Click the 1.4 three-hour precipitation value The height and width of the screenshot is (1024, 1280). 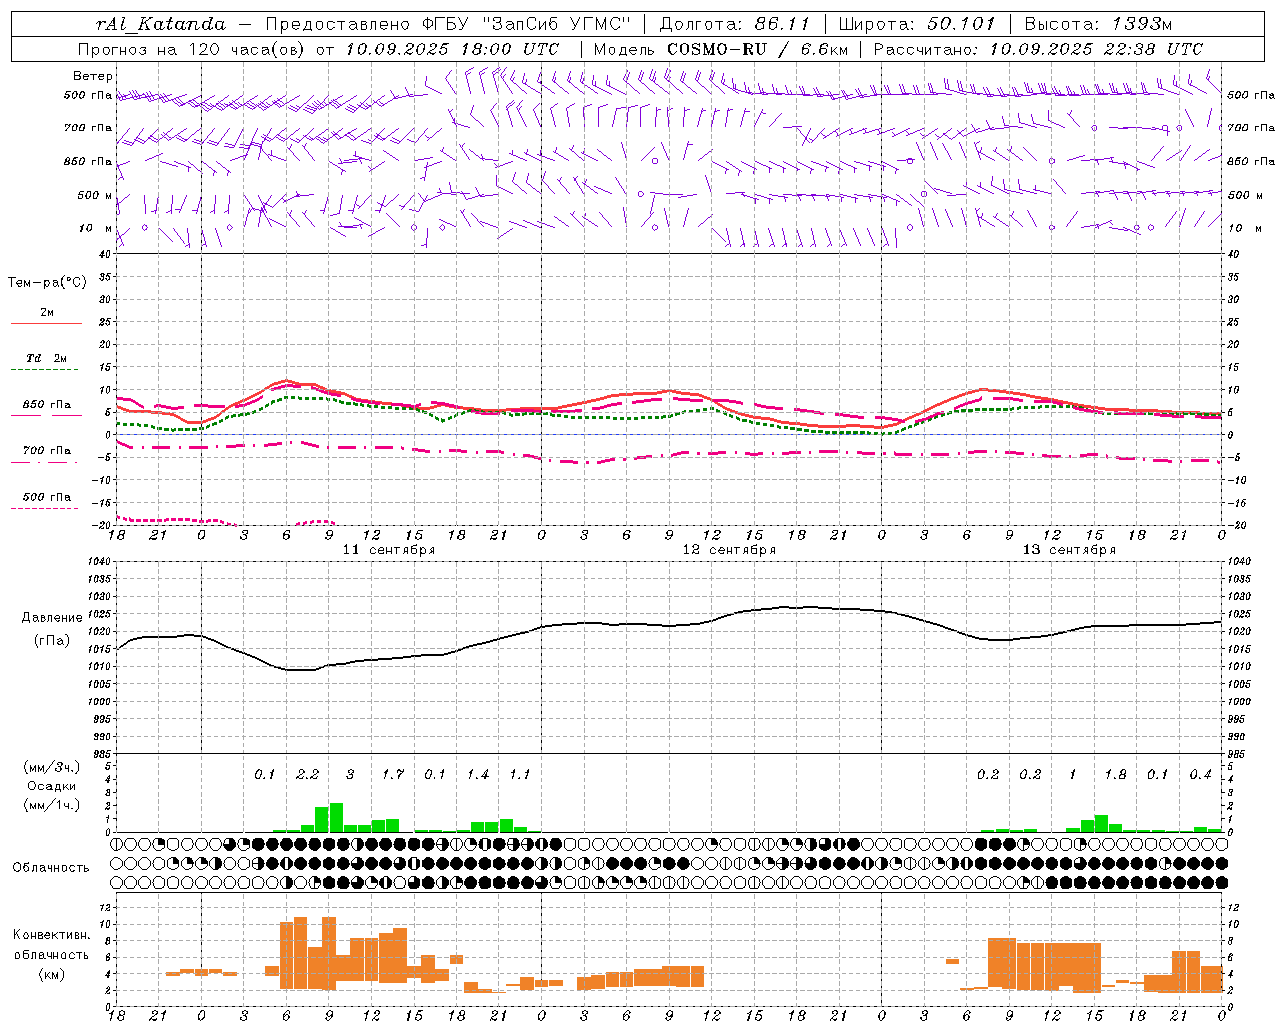(477, 774)
